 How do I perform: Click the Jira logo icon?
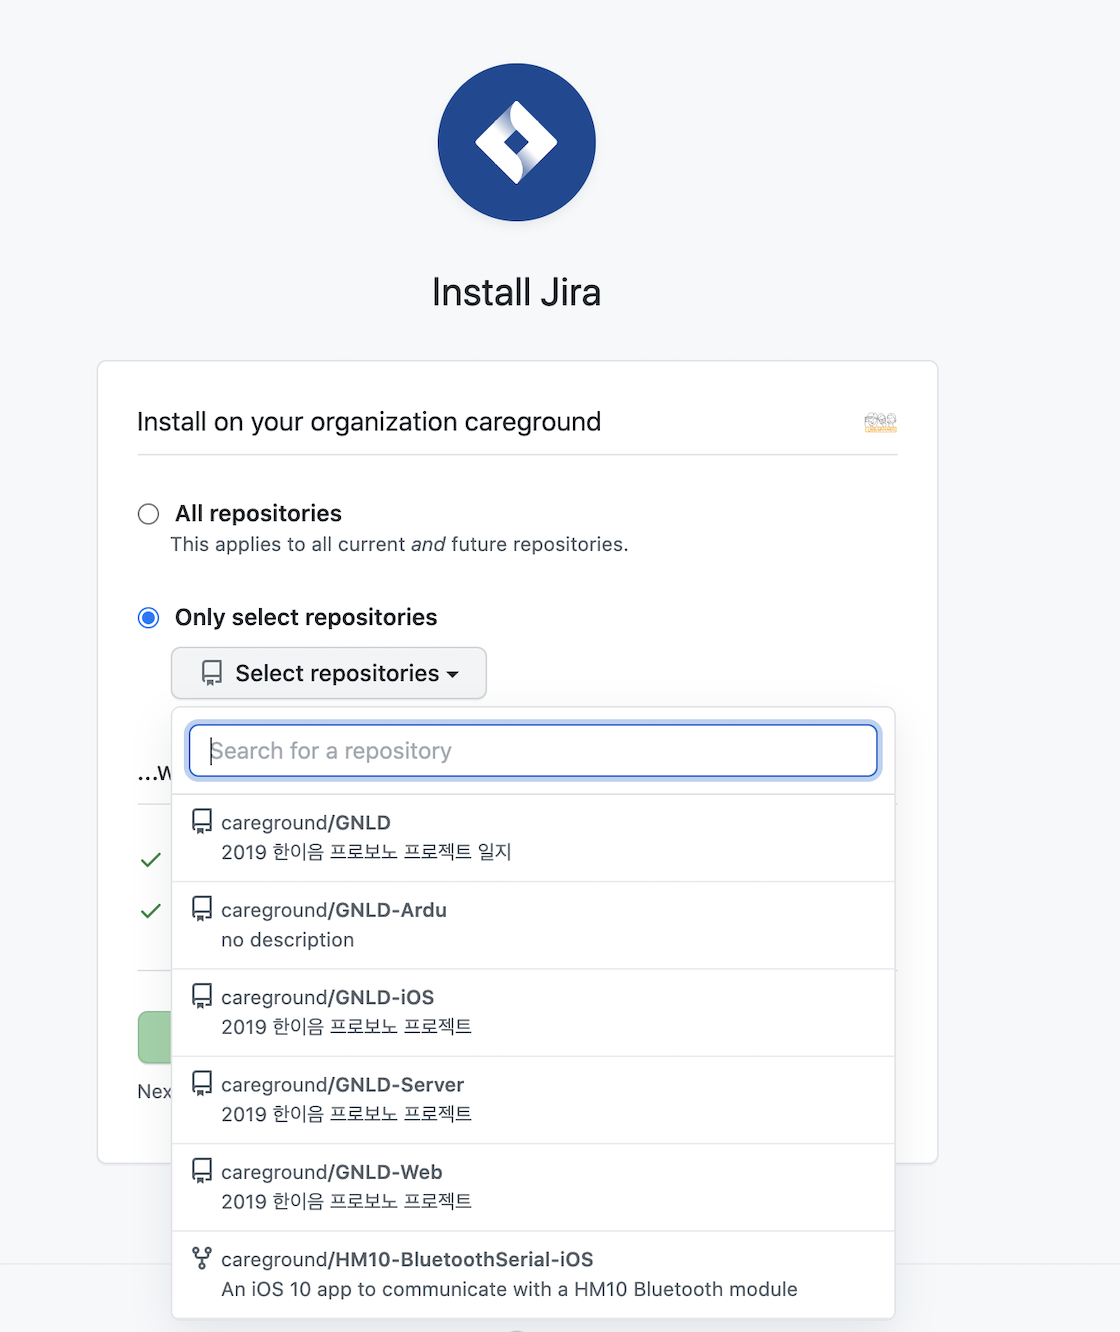[x=516, y=142]
